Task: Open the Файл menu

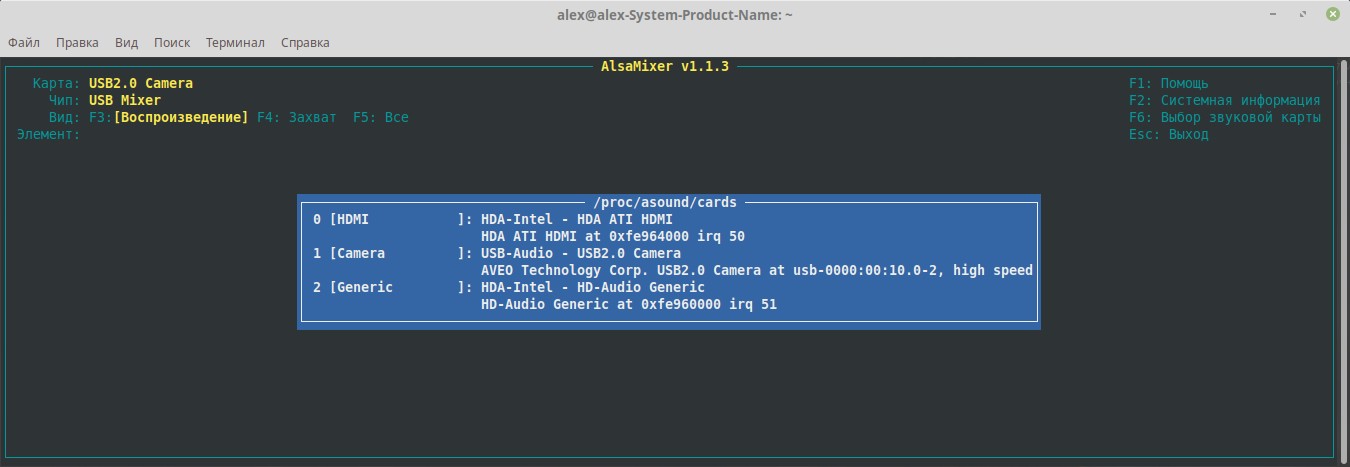Action: [x=24, y=43]
